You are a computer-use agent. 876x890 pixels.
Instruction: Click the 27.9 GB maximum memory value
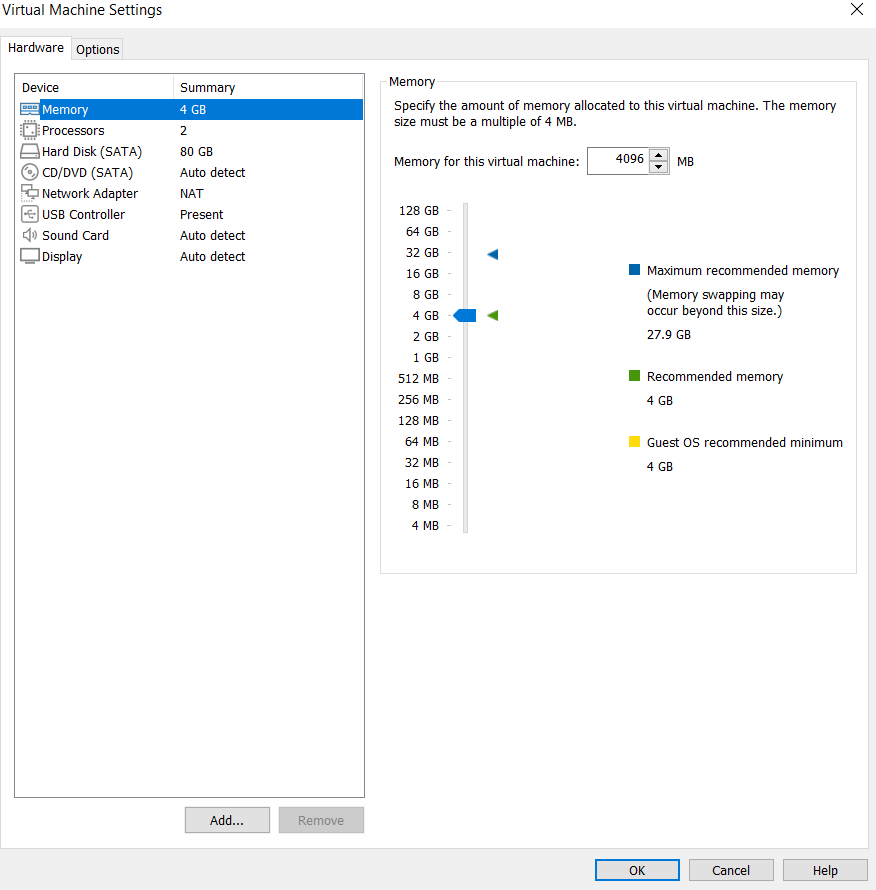click(669, 334)
